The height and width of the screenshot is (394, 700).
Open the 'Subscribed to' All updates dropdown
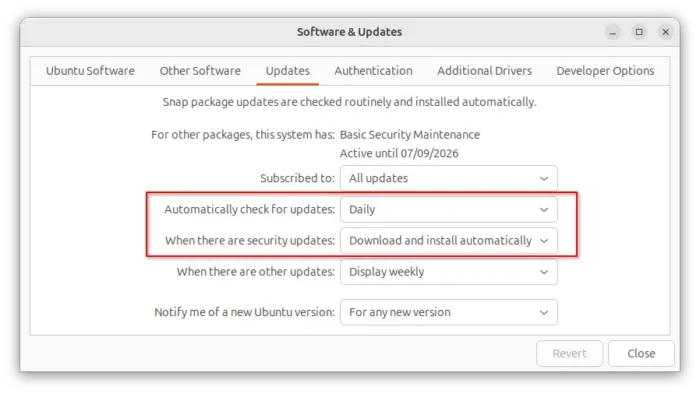pos(449,178)
